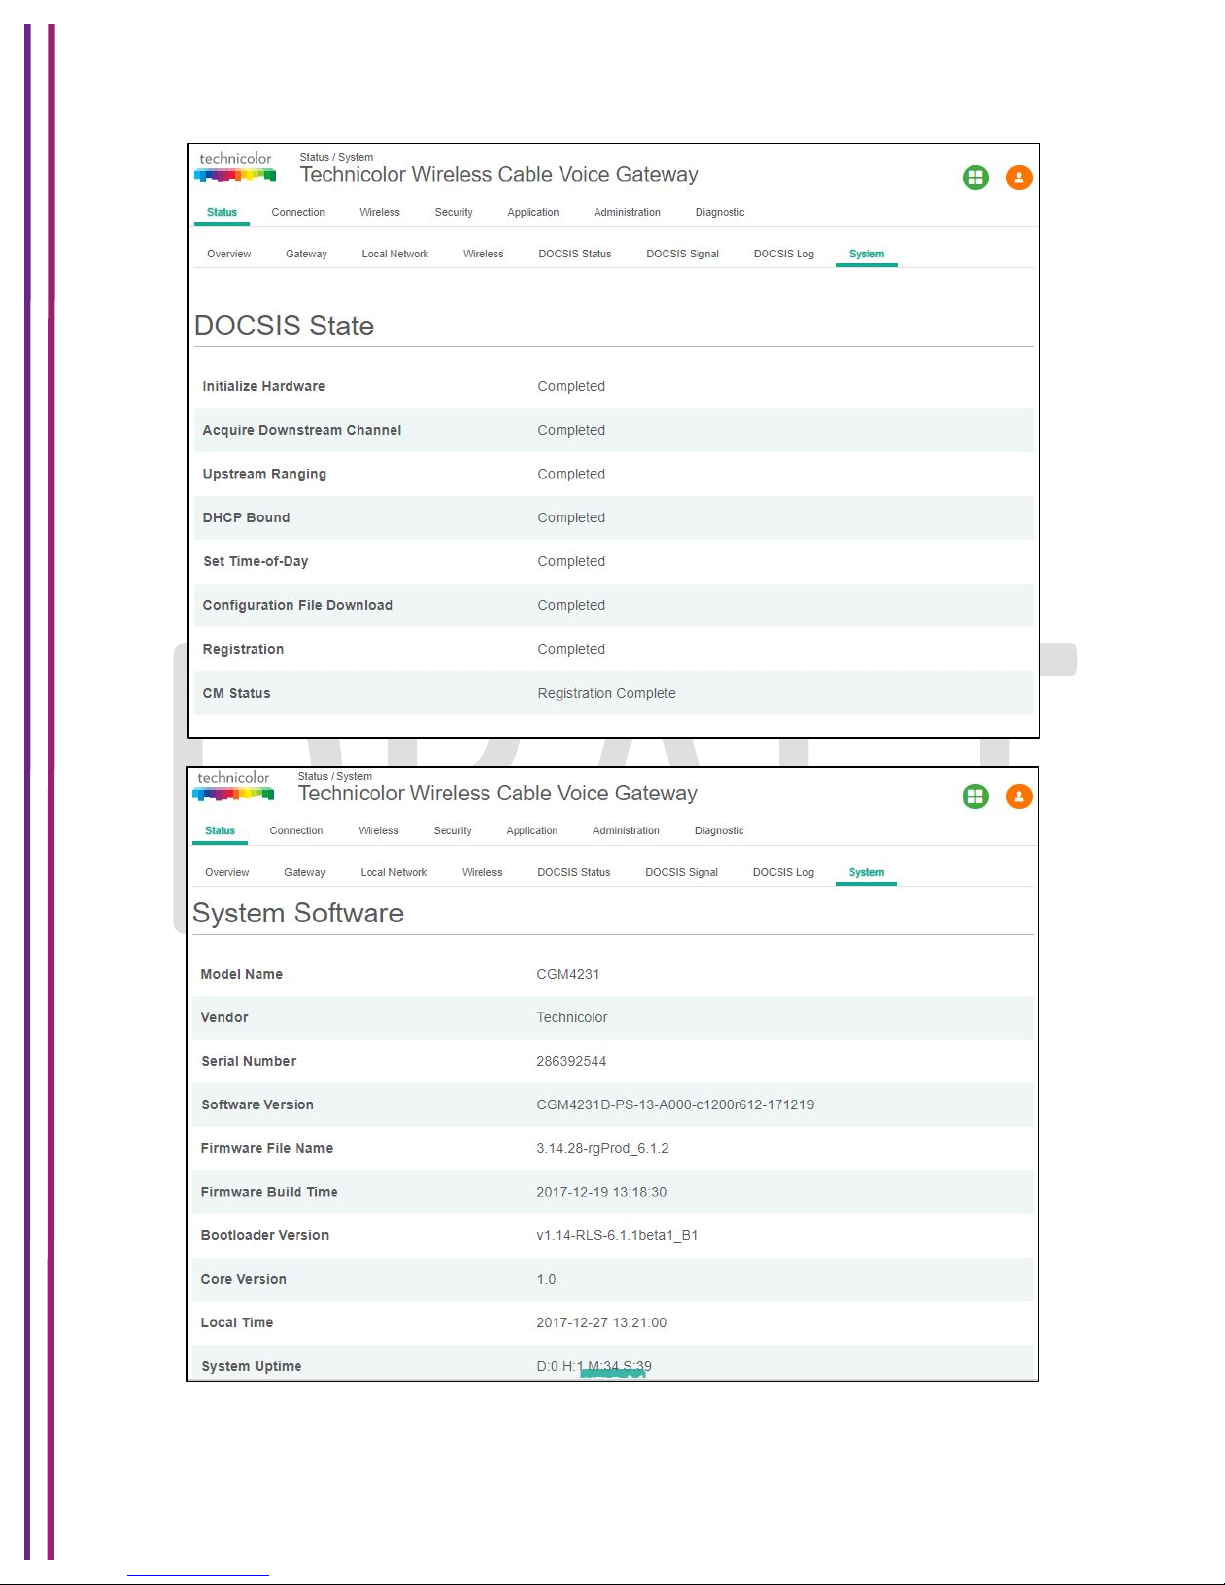Click the "DOCSIS State" heading
This screenshot has width=1225, height=1585.
[284, 326]
